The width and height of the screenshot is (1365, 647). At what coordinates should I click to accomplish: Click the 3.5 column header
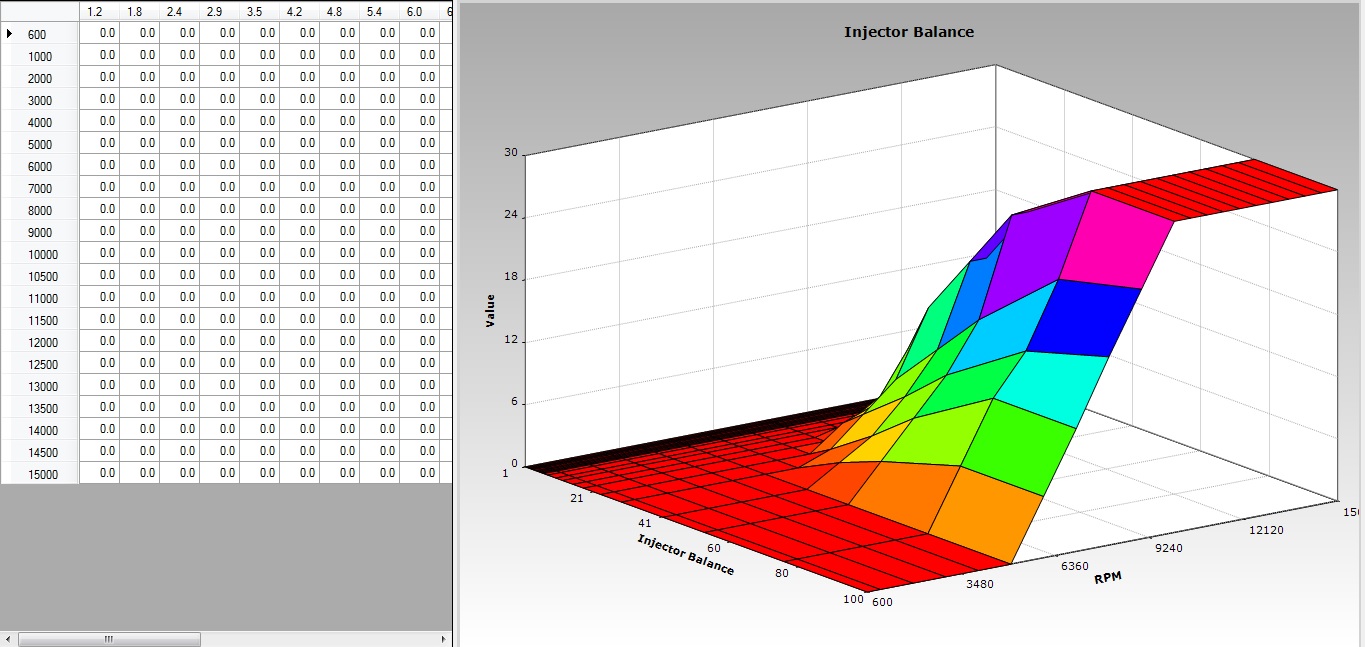(254, 11)
